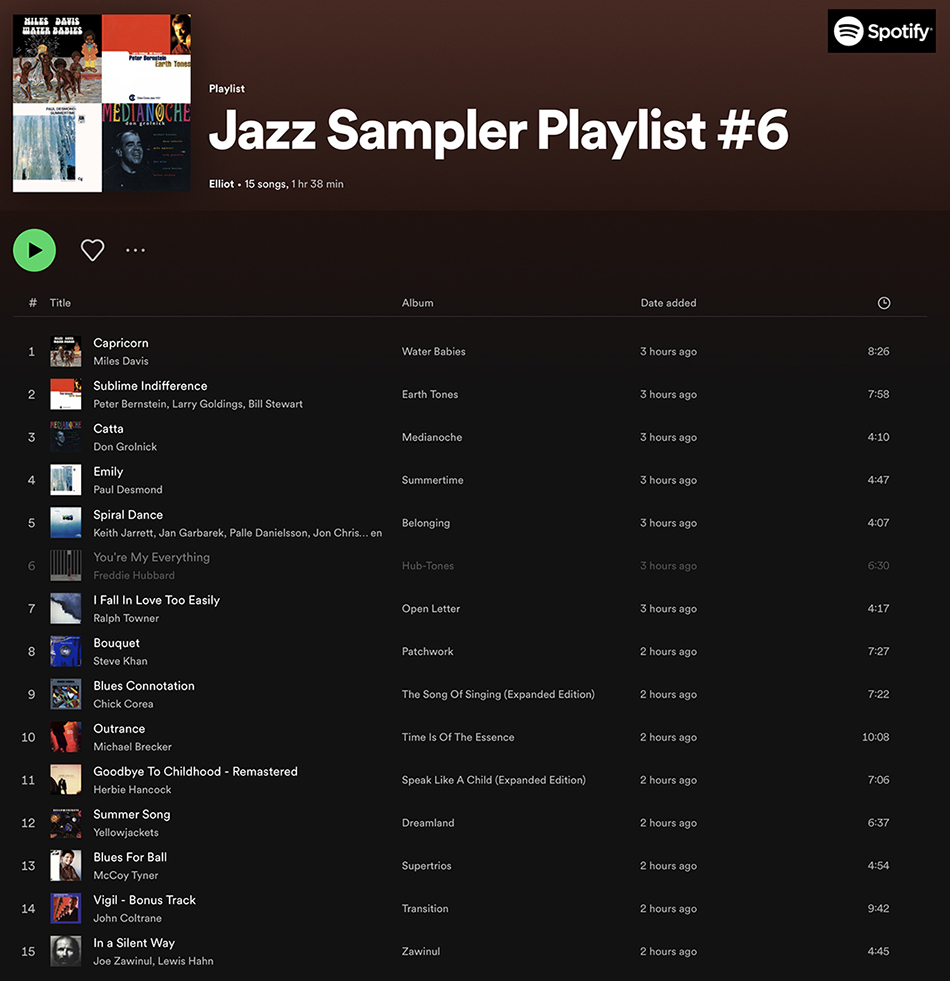The height and width of the screenshot is (981, 950).
Task: Click the Spotify logo
Action: pyautogui.click(x=881, y=31)
